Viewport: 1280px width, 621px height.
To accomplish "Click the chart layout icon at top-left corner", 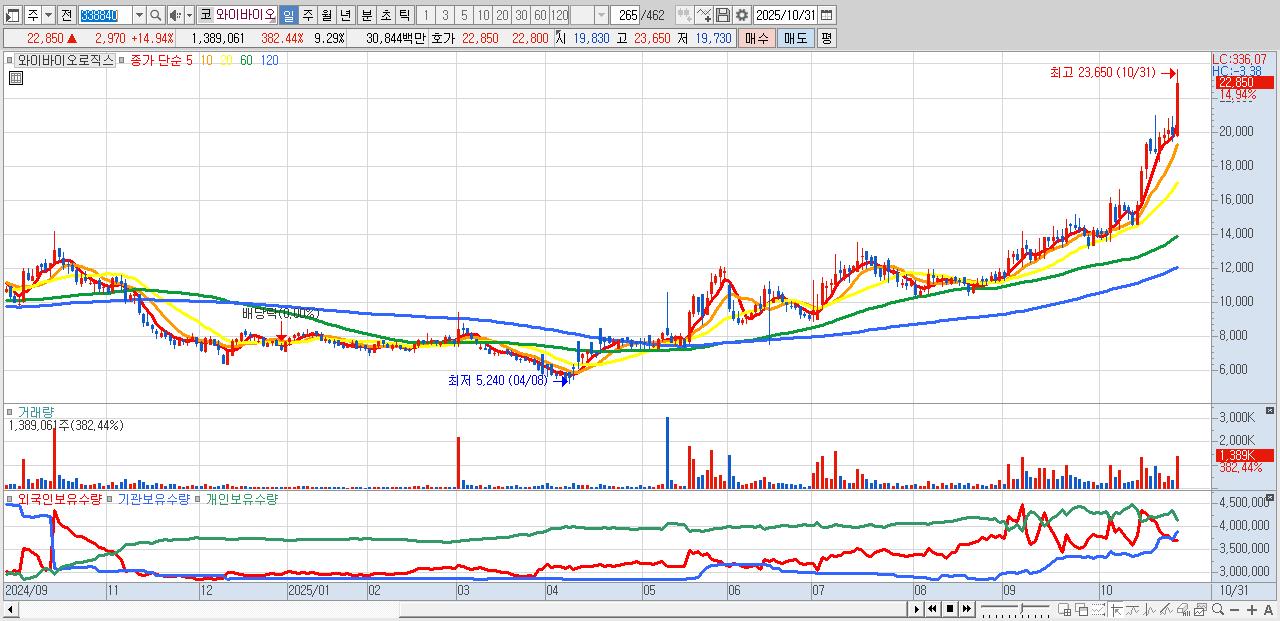I will 12,15.
